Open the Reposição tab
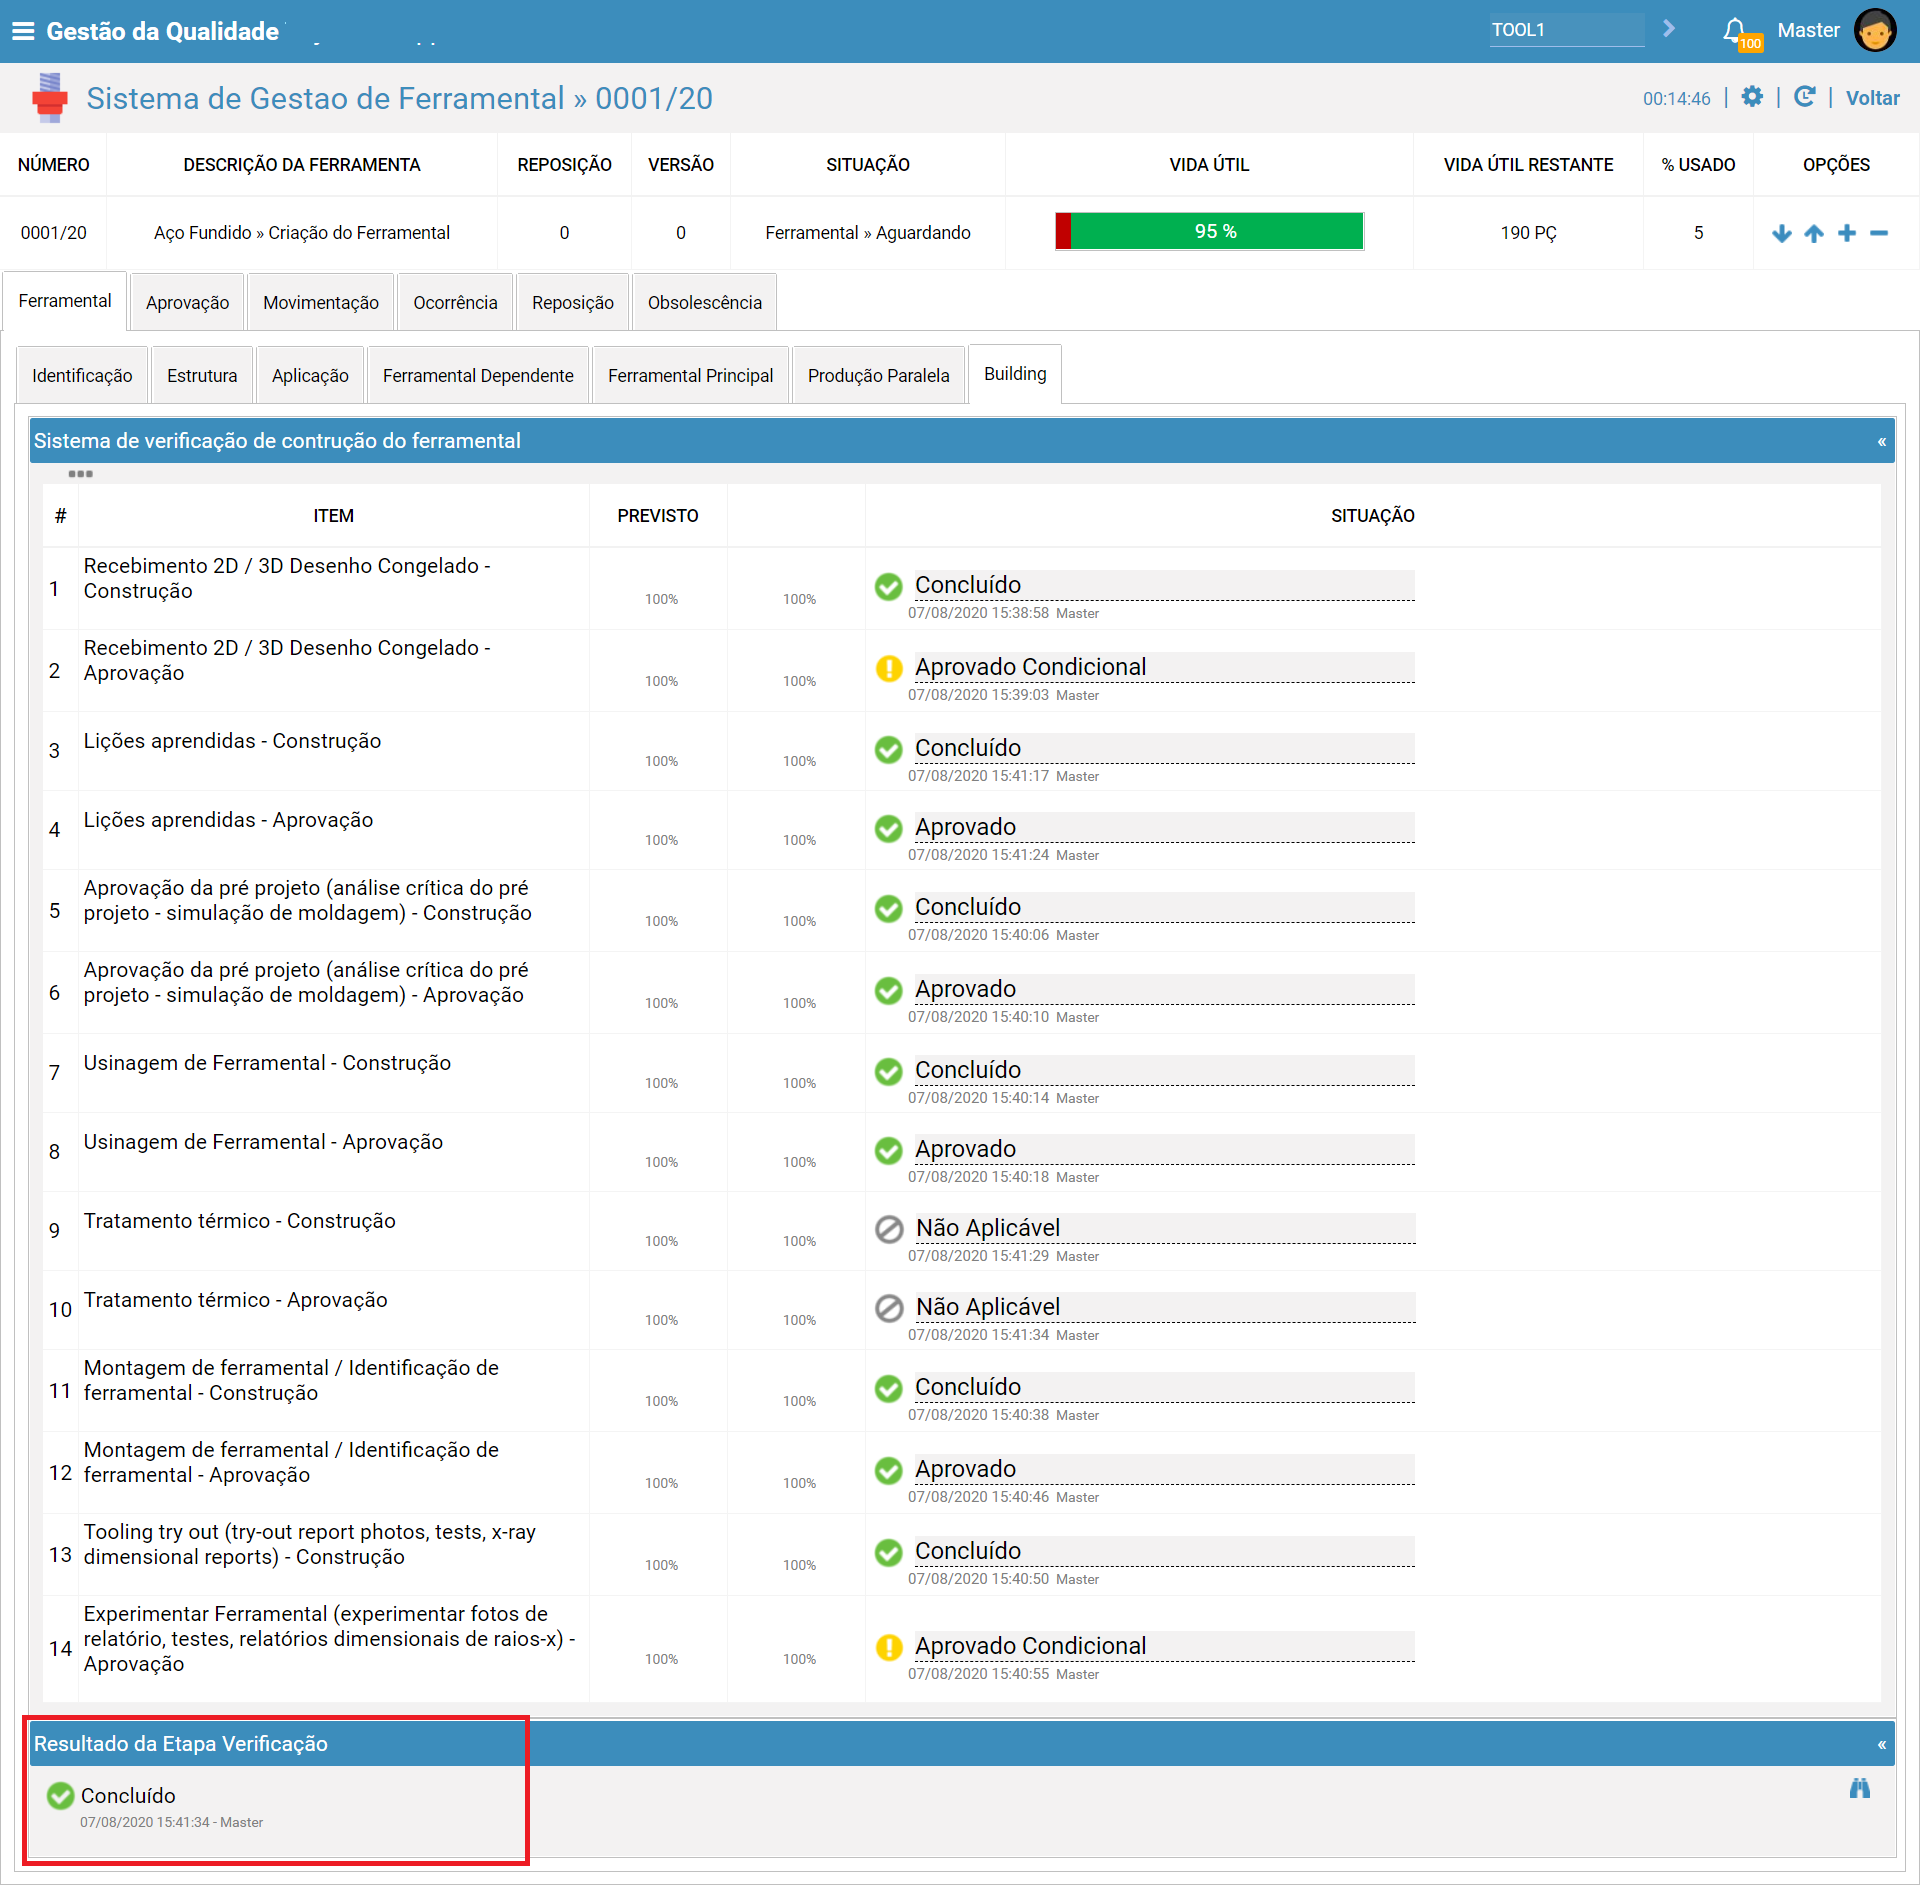The height and width of the screenshot is (1891, 1921). (573, 303)
